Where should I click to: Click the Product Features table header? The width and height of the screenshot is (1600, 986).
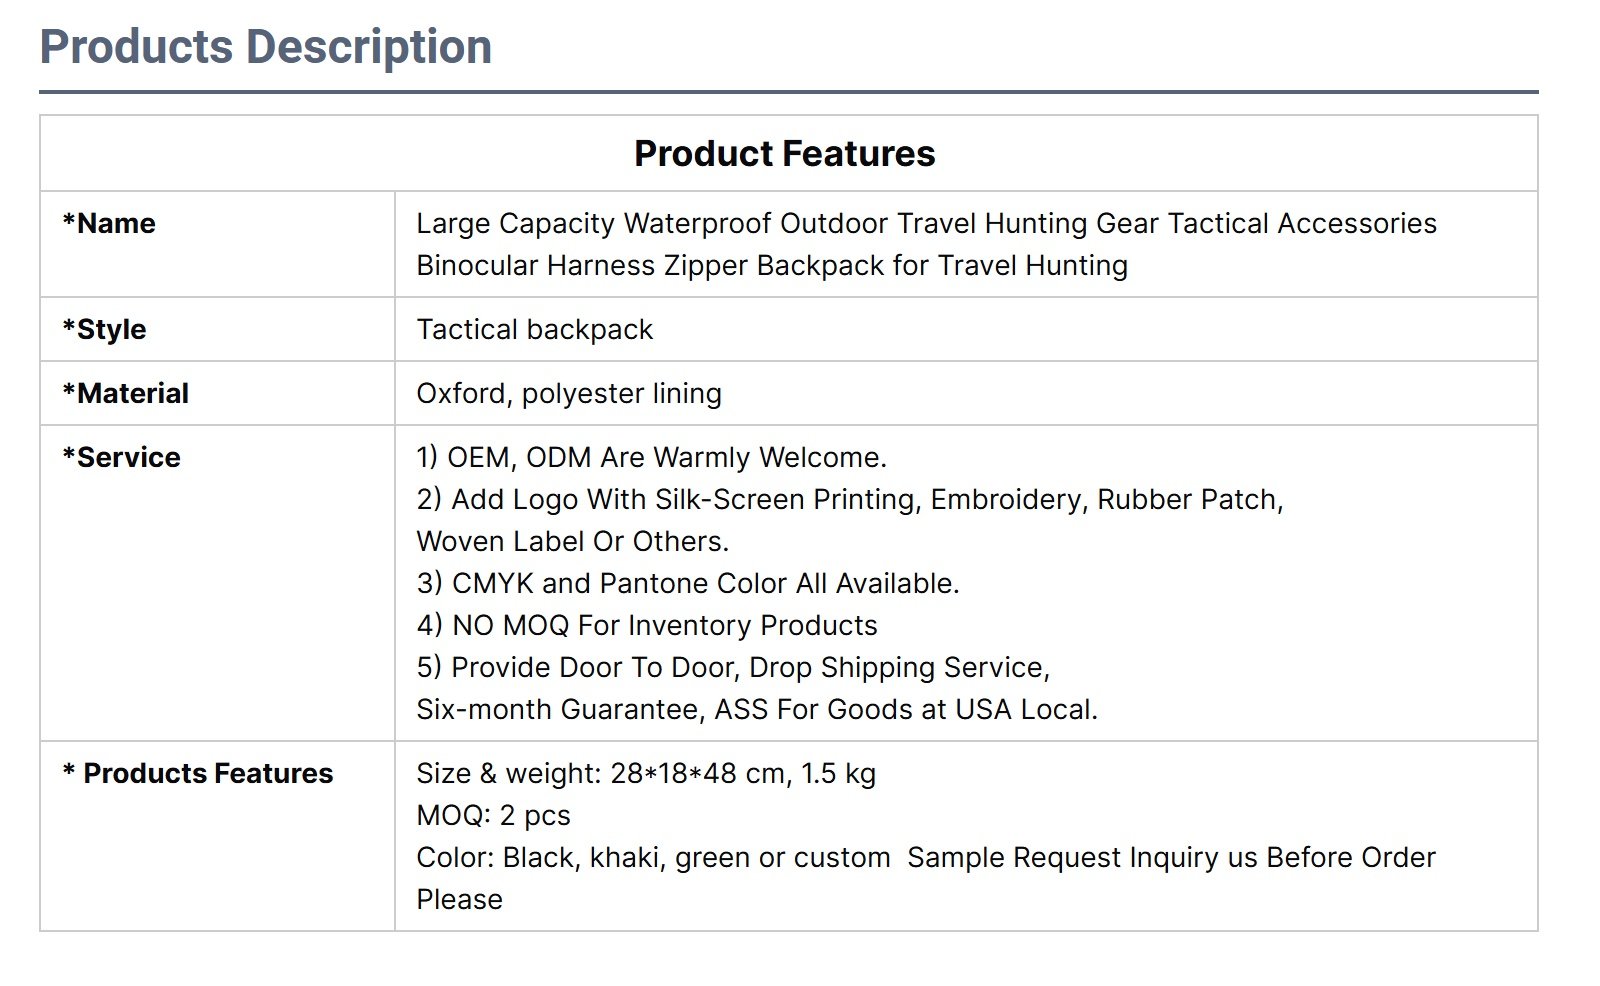(x=785, y=153)
